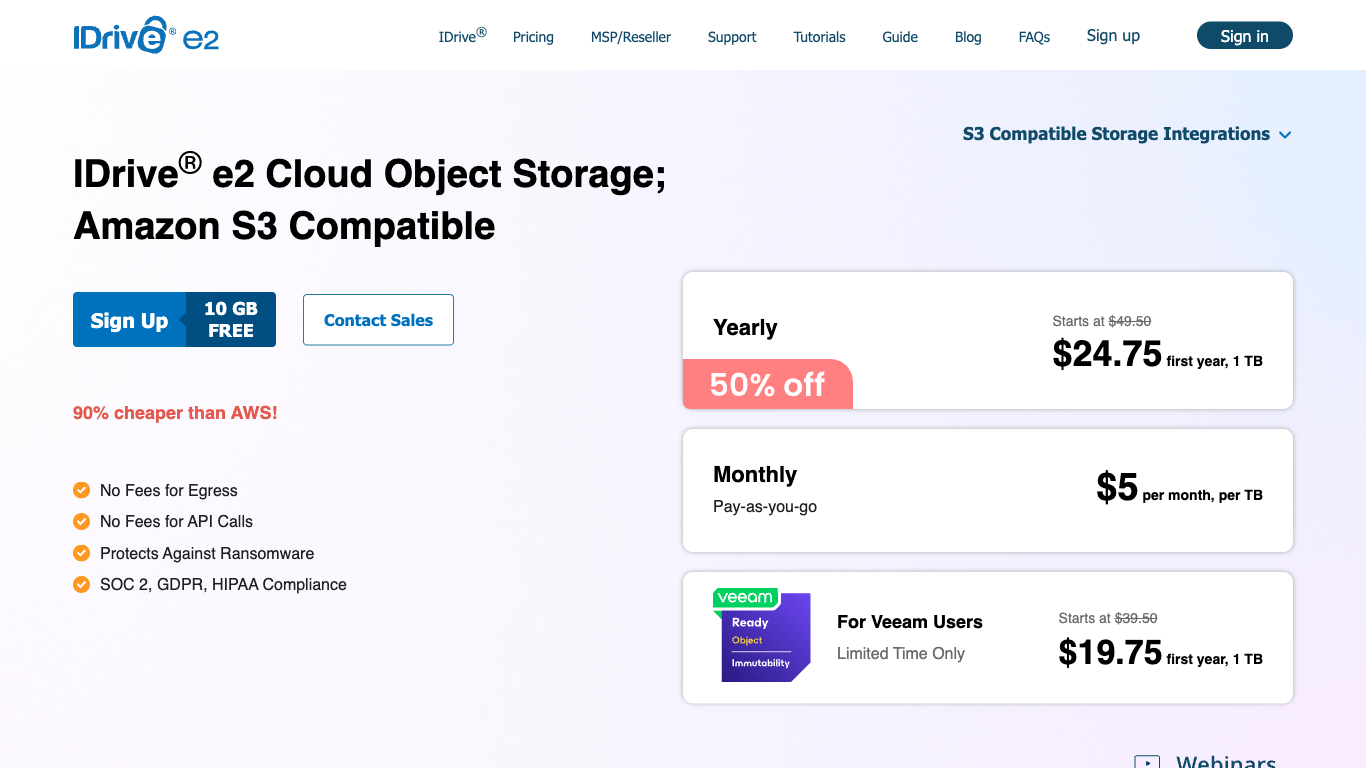
Task: Click the Contact Sales button
Action: 378,320
